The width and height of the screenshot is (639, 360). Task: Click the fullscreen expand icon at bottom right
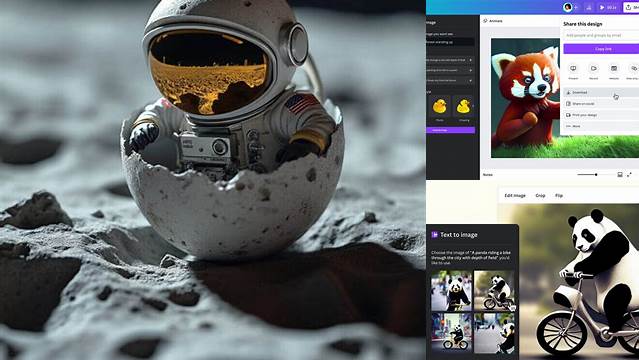[629, 174]
